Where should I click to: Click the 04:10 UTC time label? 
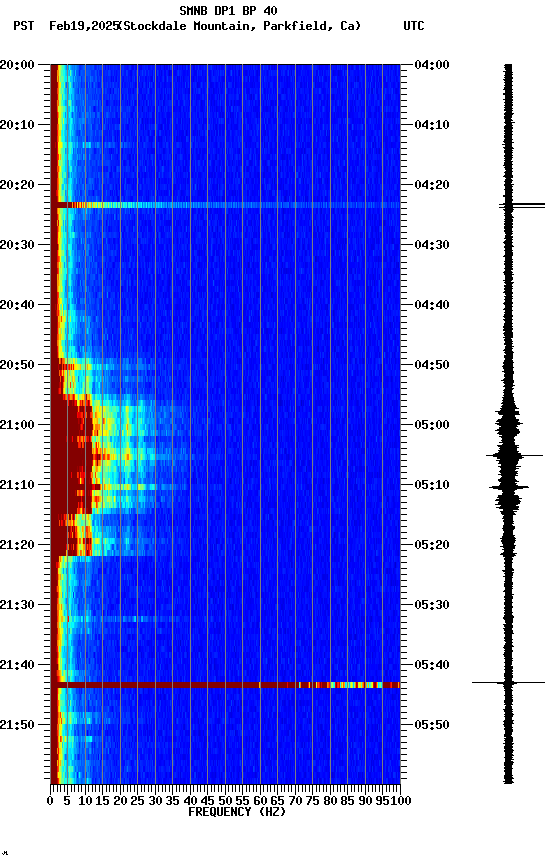432,125
